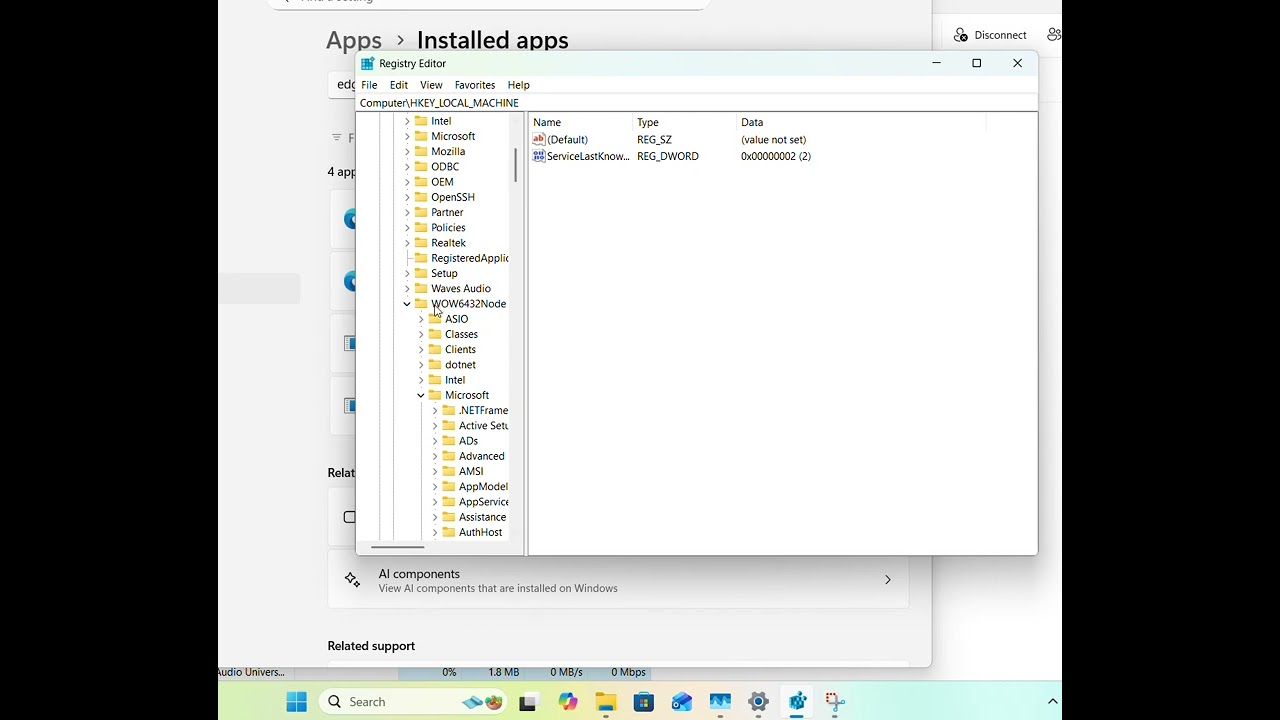The image size is (1280, 720).
Task: Open AI components in Settings
Action: (618, 580)
